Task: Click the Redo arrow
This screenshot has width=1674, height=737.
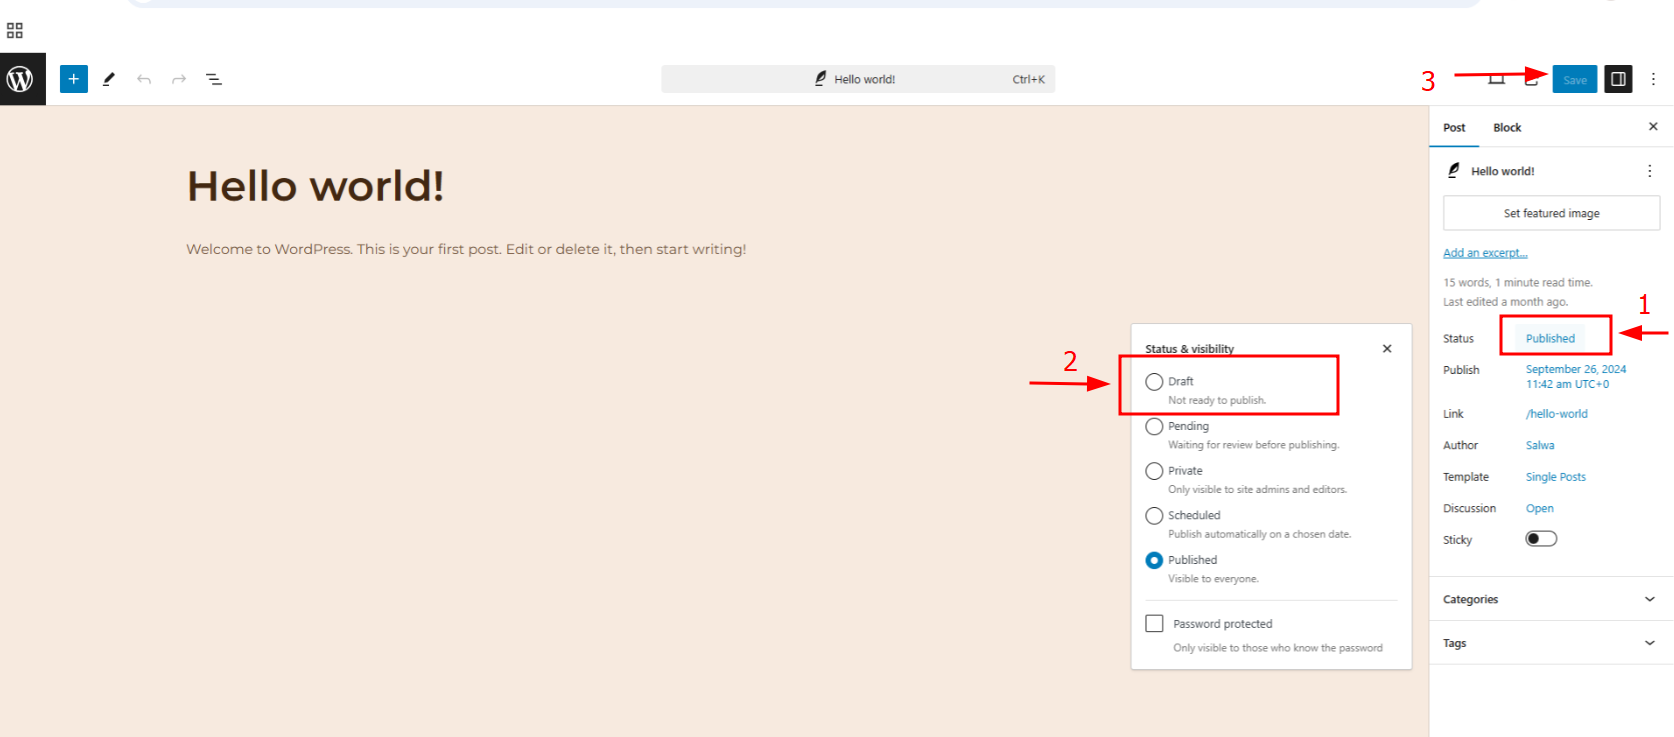Action: (x=179, y=79)
